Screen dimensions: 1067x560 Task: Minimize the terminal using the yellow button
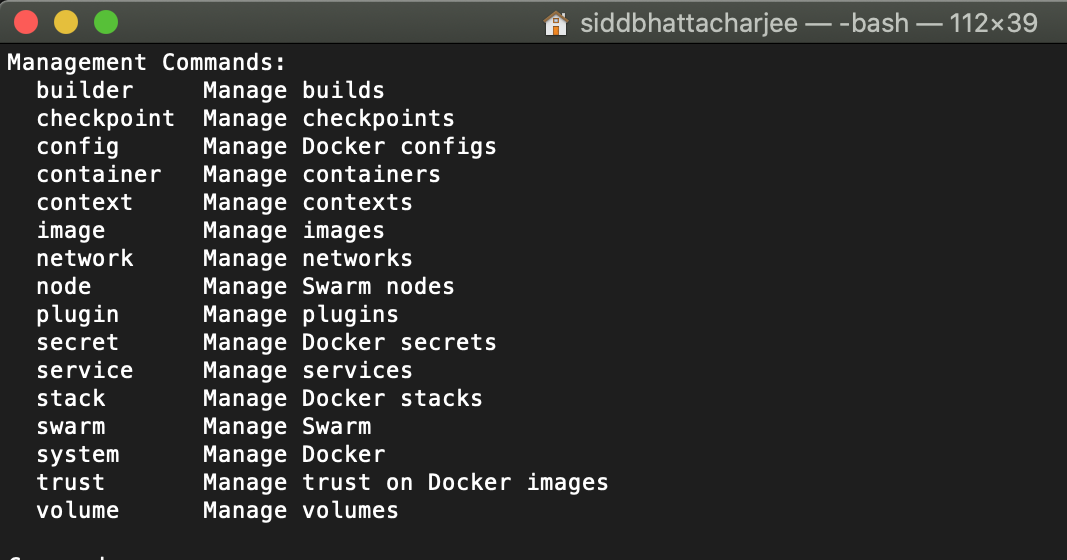66,22
